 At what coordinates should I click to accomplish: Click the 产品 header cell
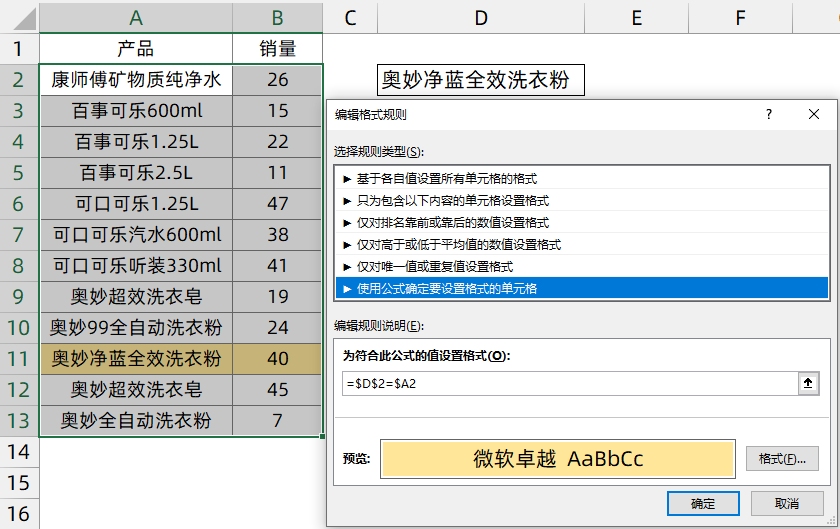tap(136, 49)
